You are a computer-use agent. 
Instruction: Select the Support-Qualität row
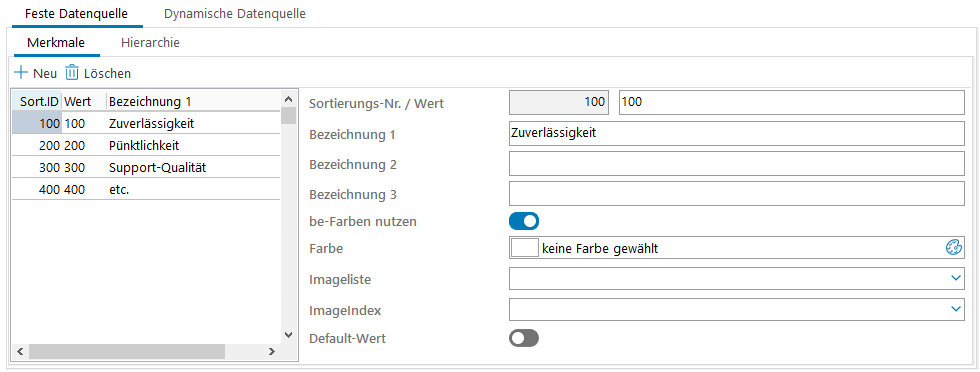146,168
